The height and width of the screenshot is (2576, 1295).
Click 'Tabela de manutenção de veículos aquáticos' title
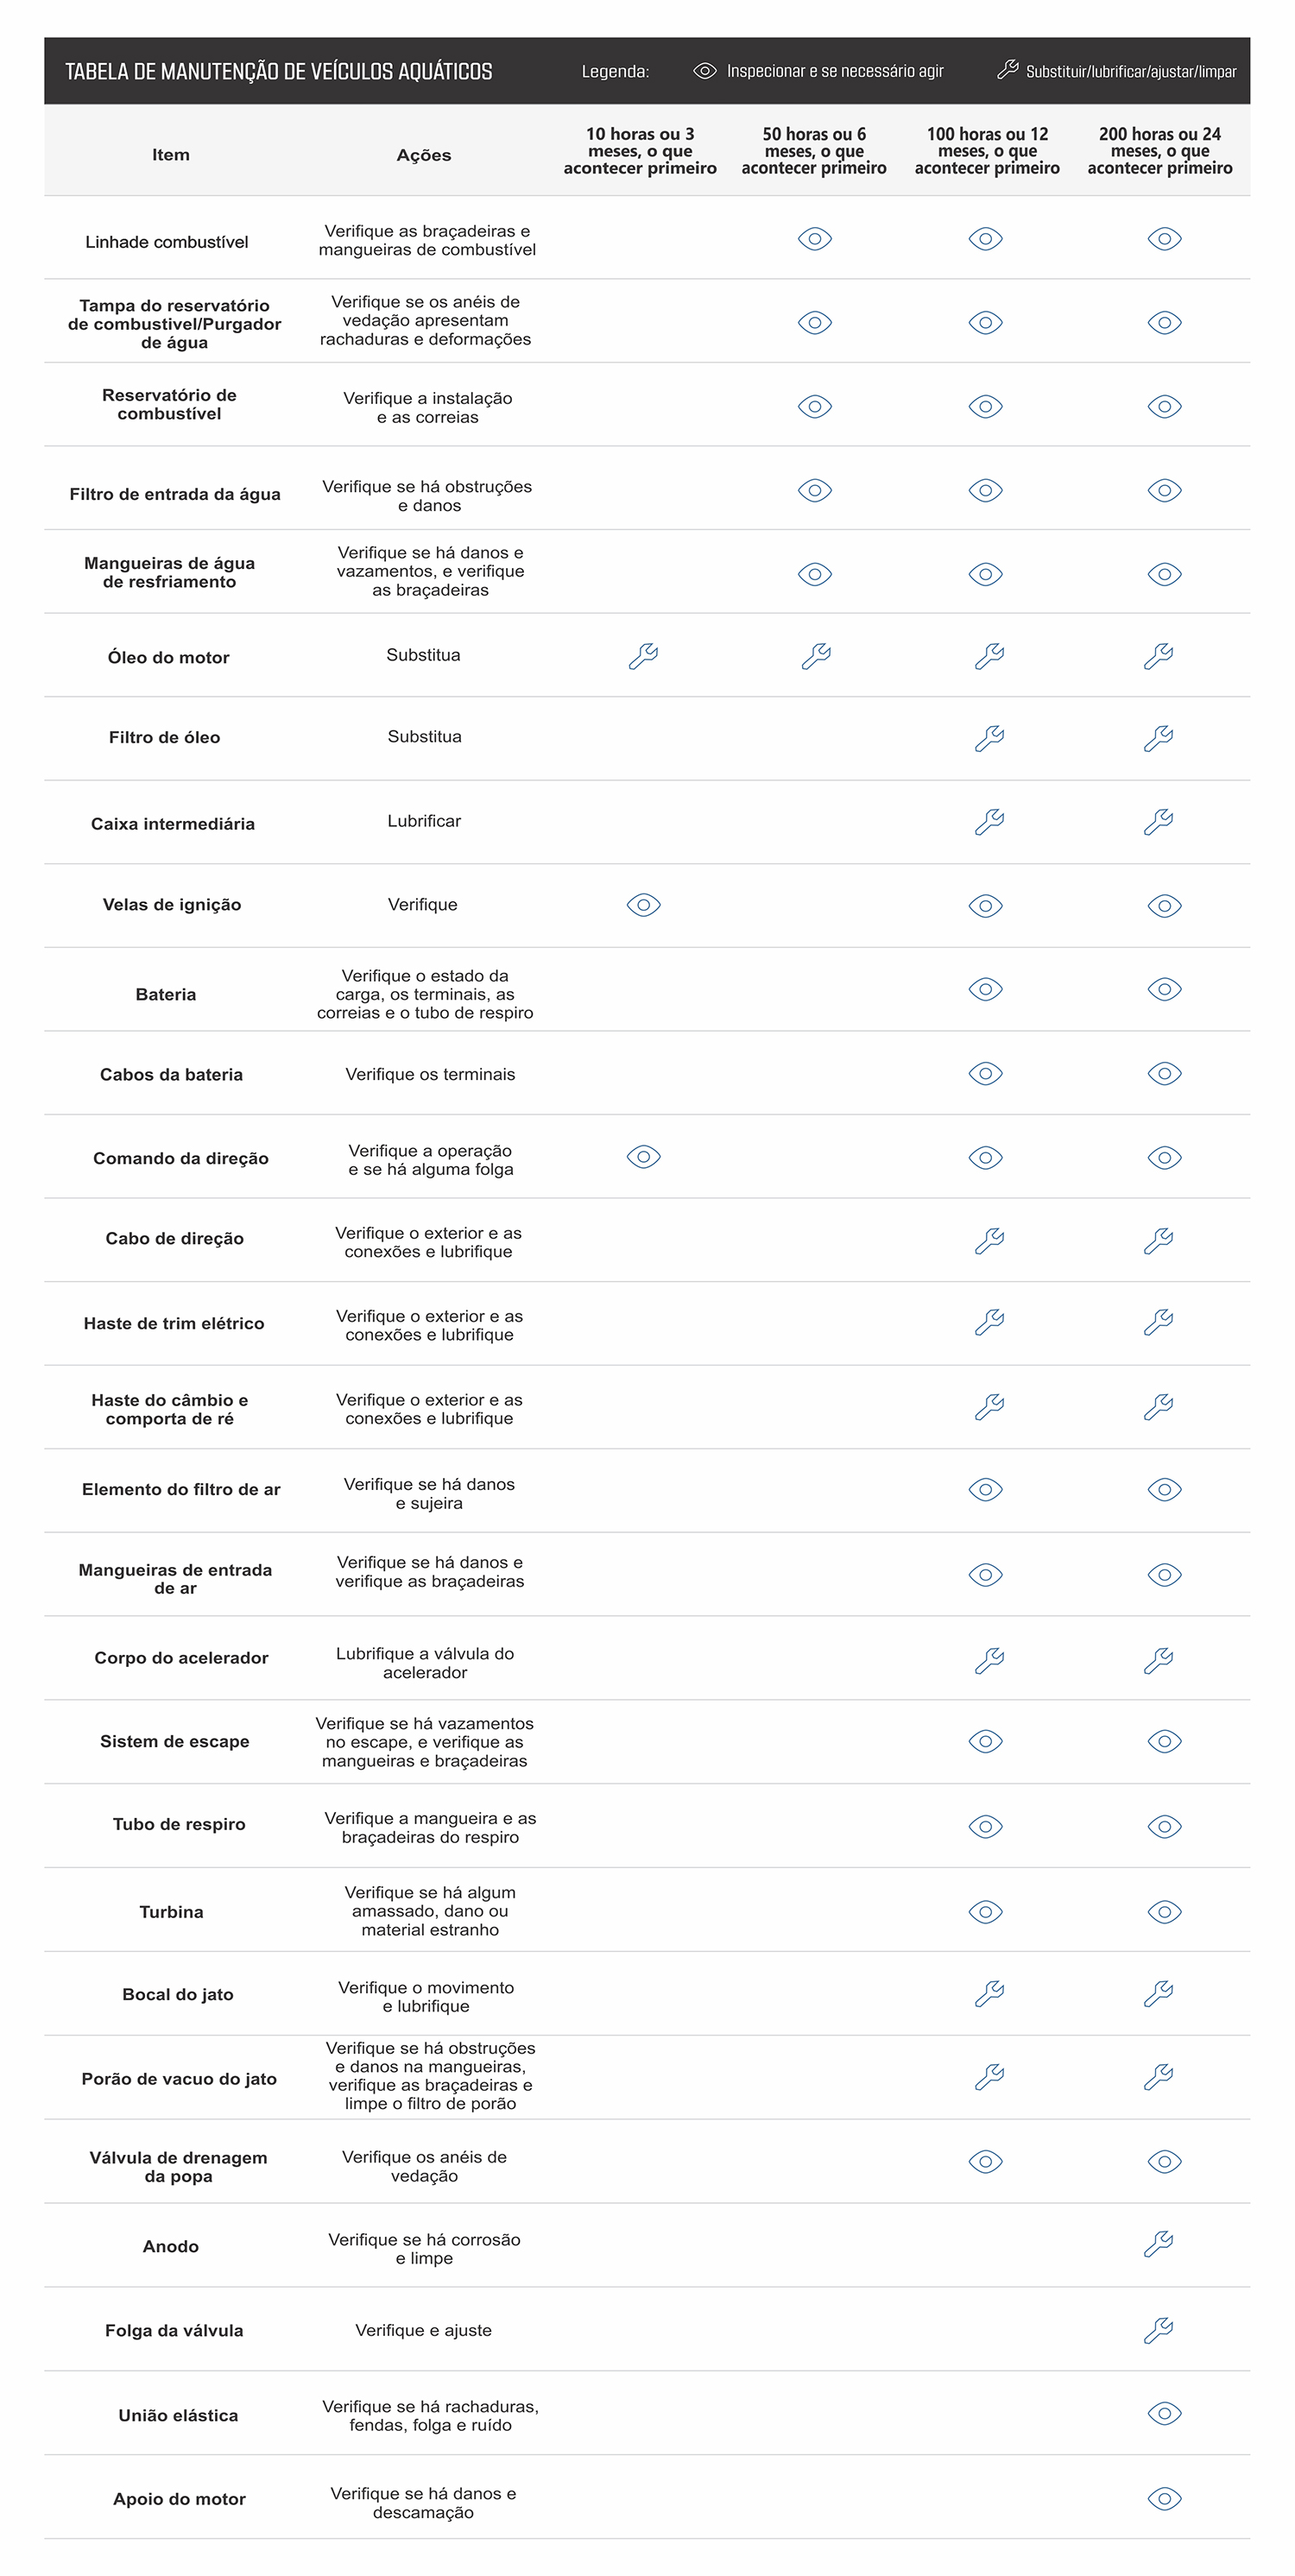(x=279, y=71)
